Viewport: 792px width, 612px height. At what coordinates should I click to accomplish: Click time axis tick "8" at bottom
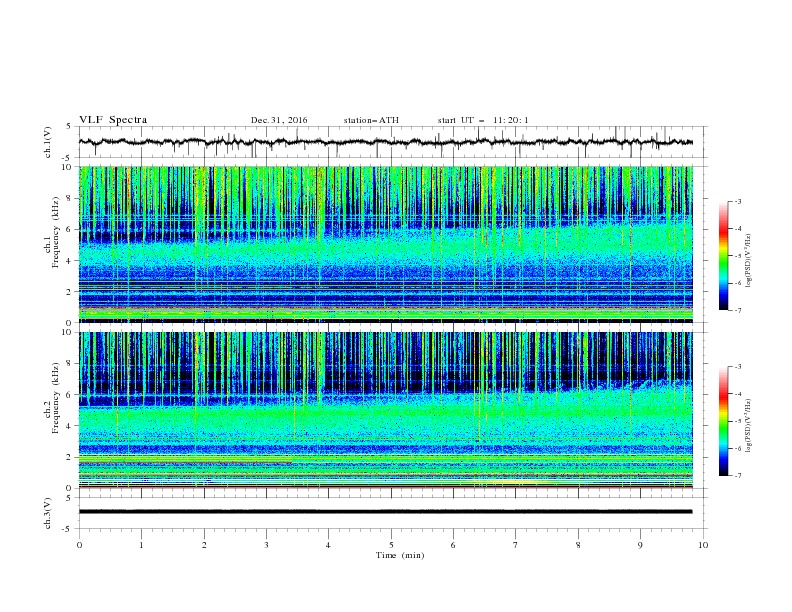578,545
